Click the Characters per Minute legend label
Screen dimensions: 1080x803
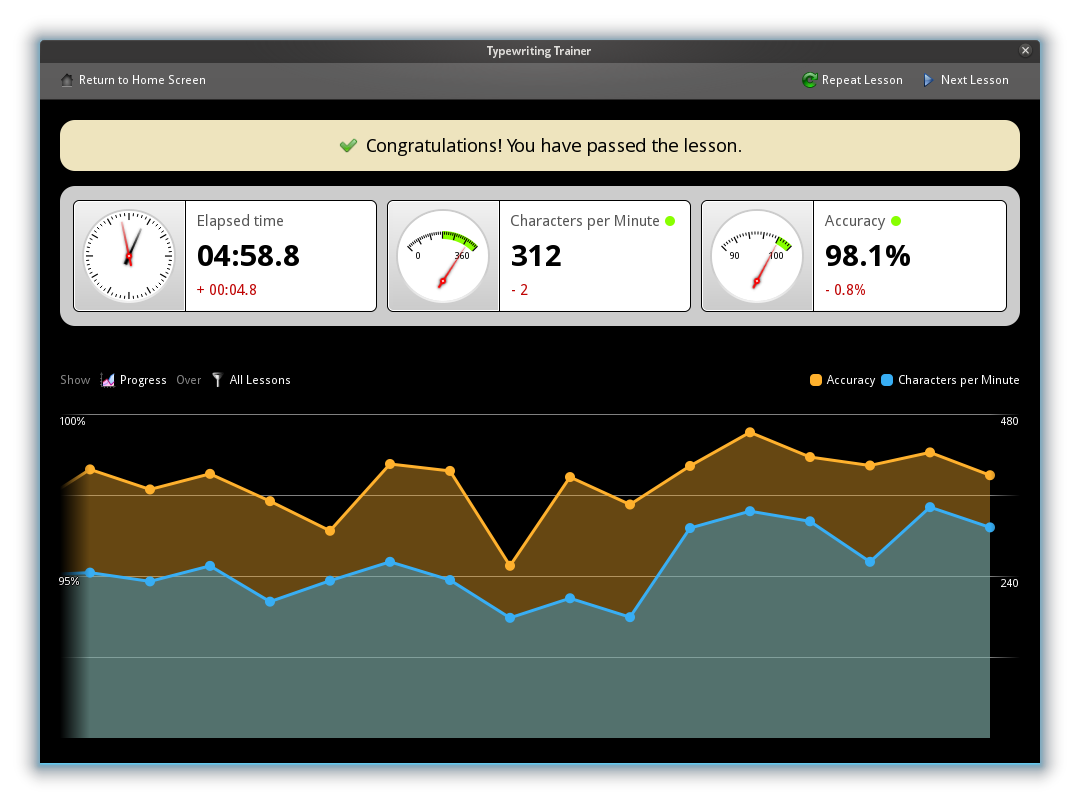point(958,380)
